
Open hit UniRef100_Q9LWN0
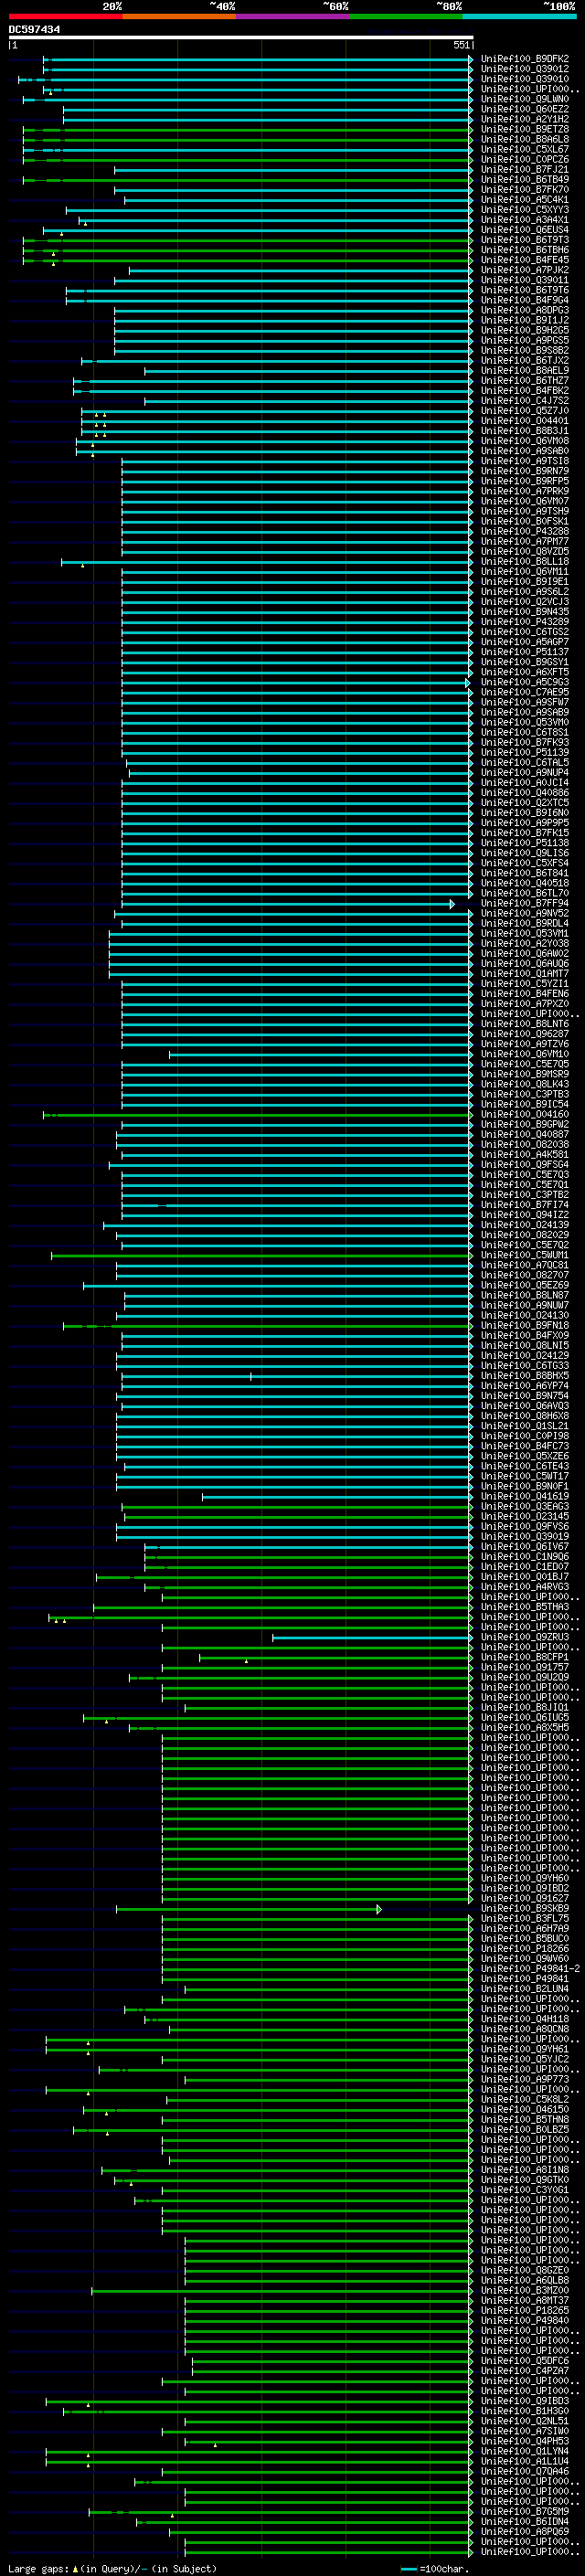pos(525,99)
